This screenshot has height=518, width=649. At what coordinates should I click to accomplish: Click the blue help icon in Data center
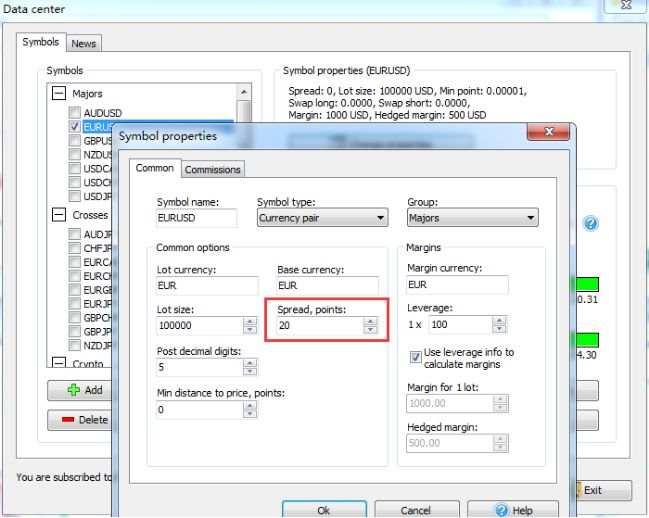(x=591, y=224)
